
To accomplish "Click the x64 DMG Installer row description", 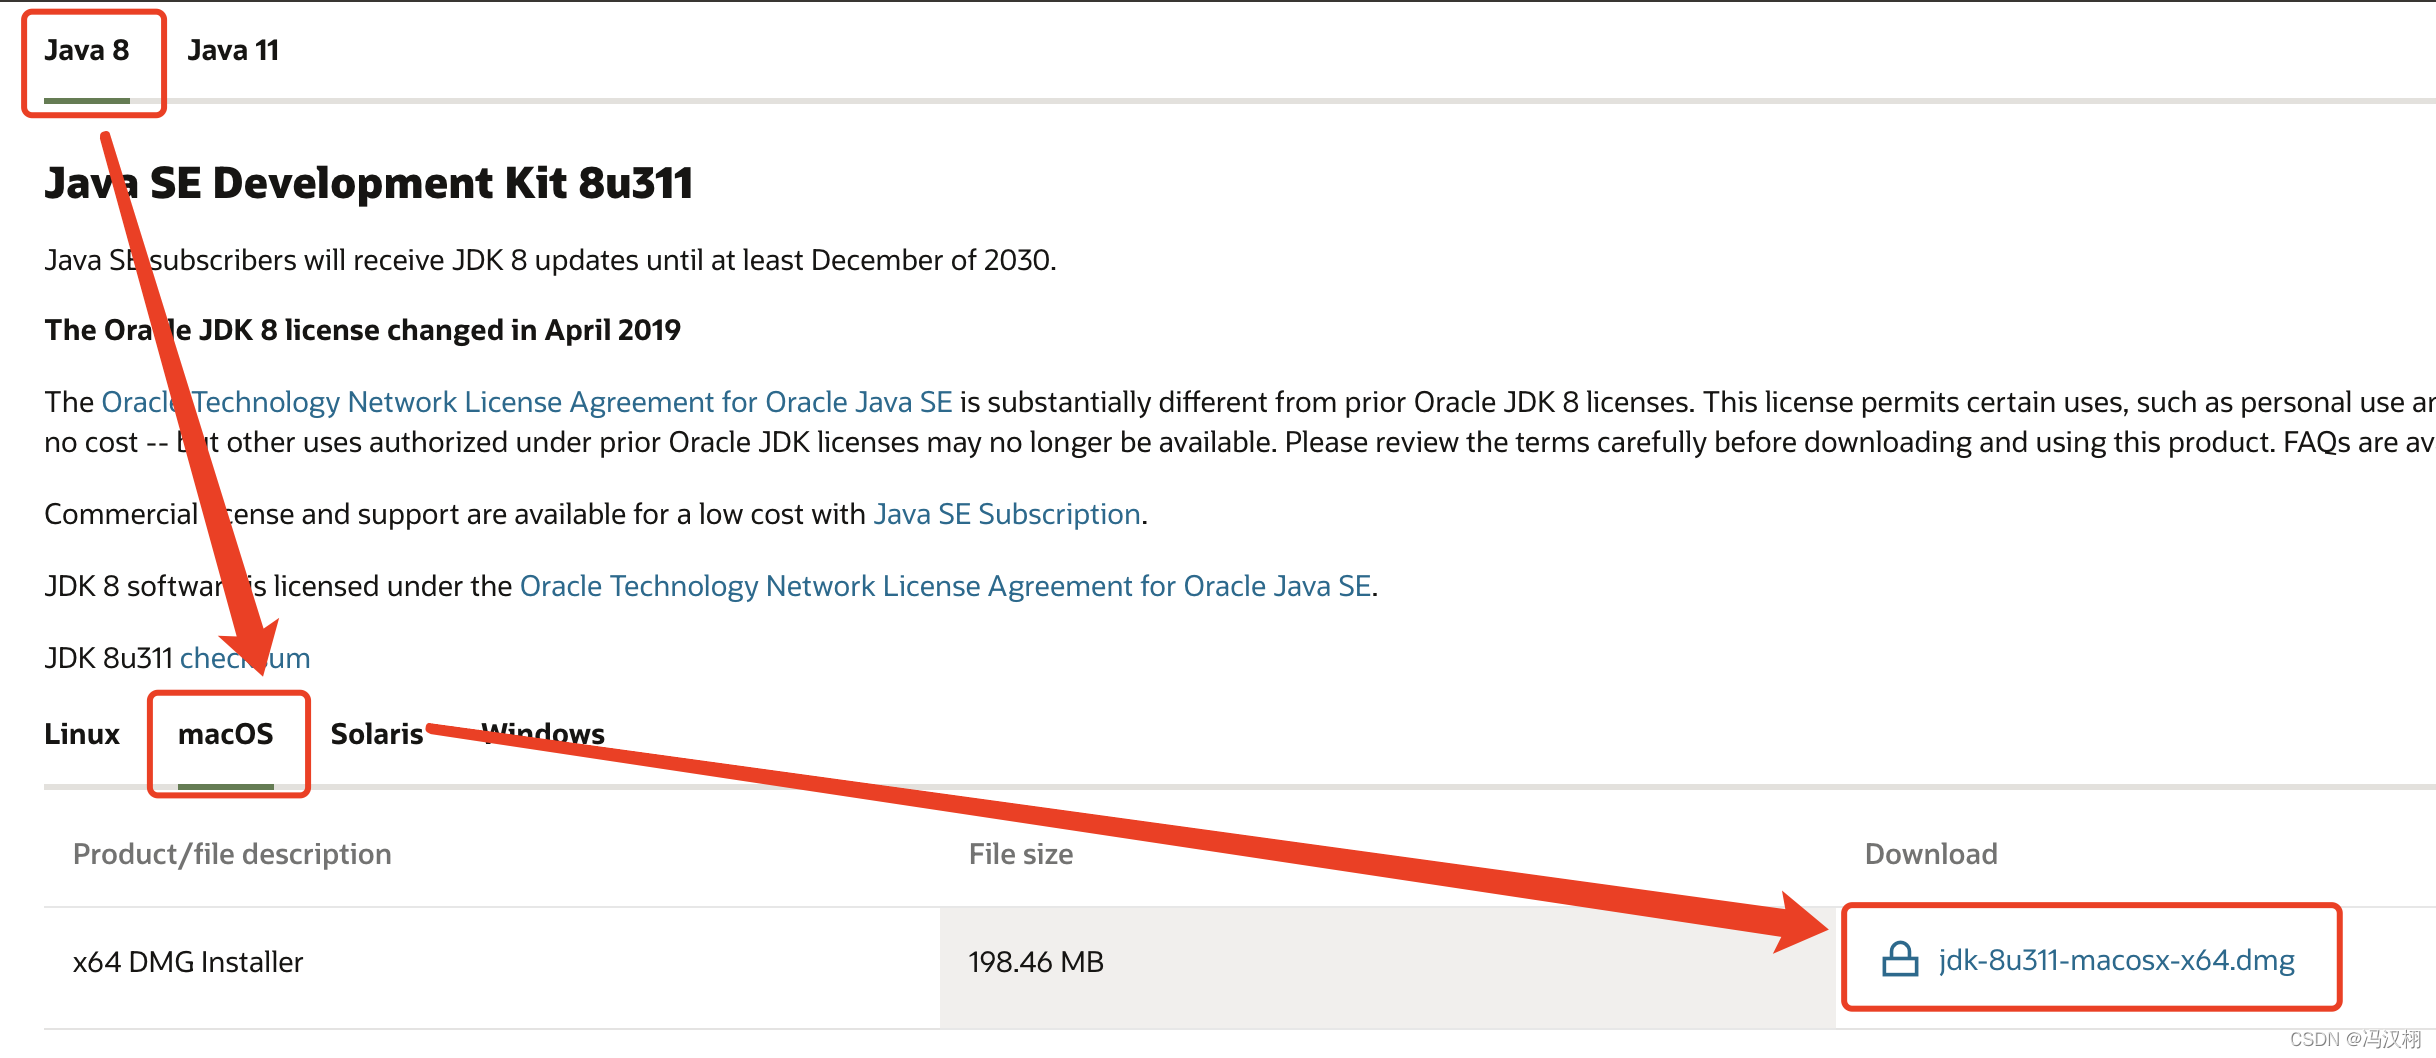I will tap(188, 962).
